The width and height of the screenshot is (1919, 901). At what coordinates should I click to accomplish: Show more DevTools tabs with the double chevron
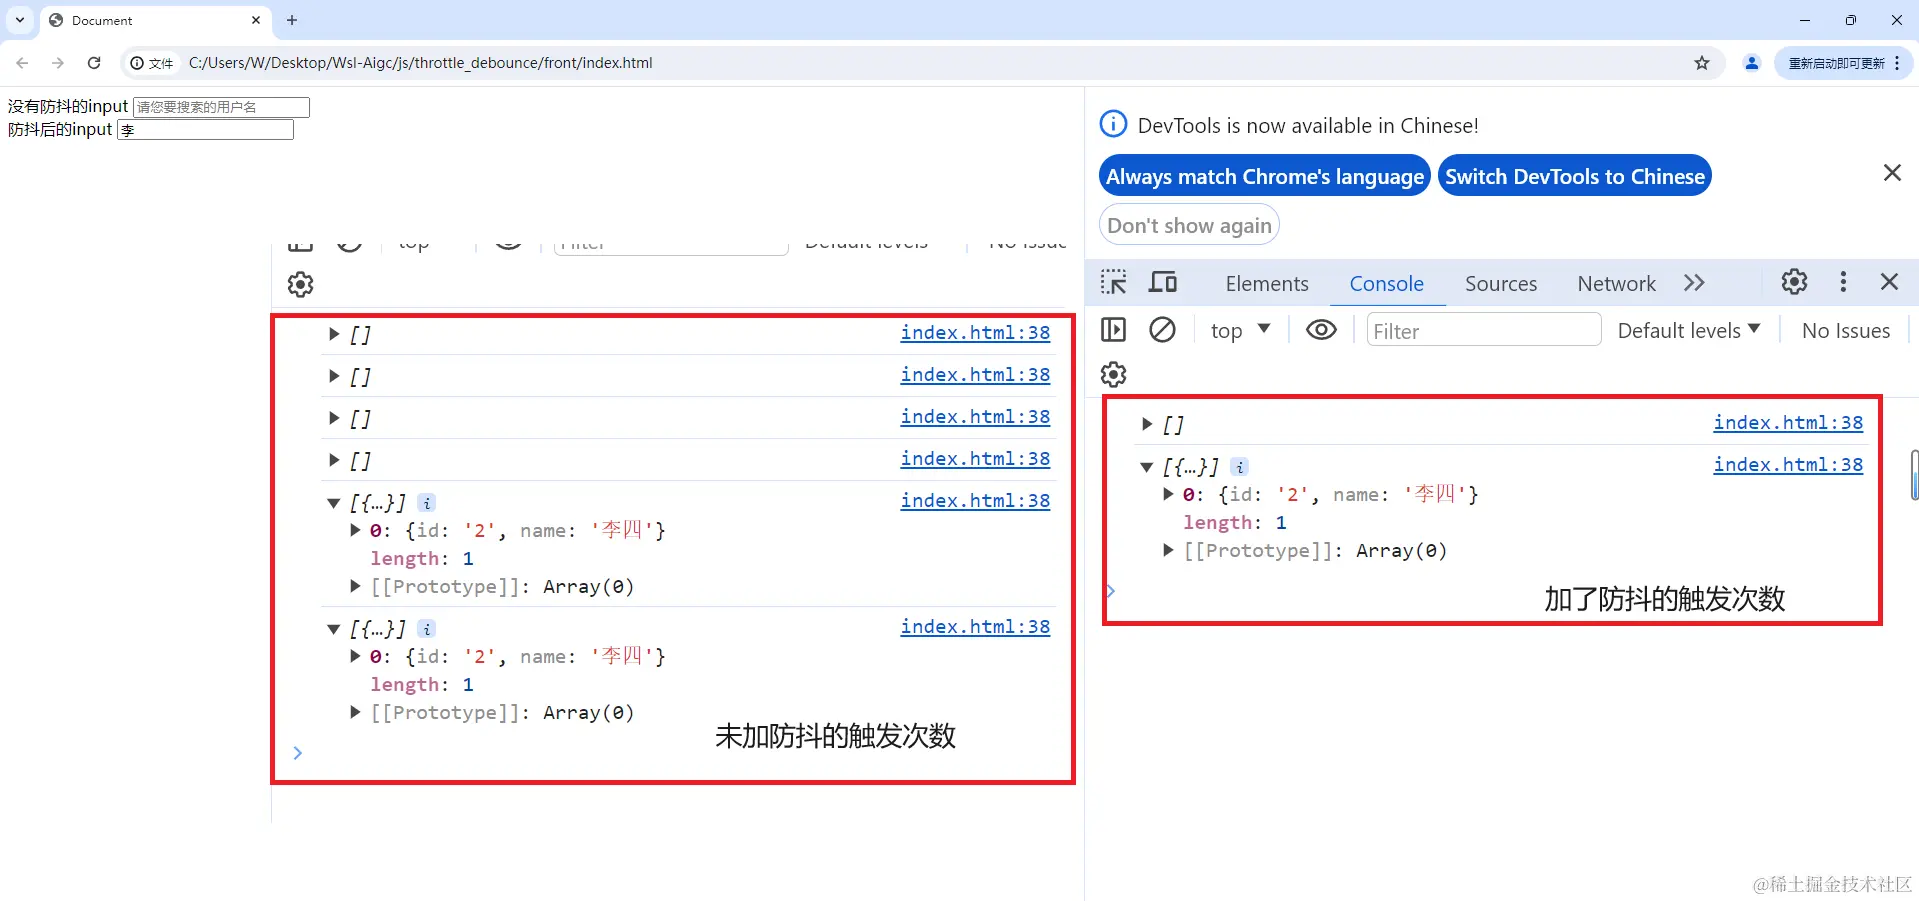coord(1694,283)
